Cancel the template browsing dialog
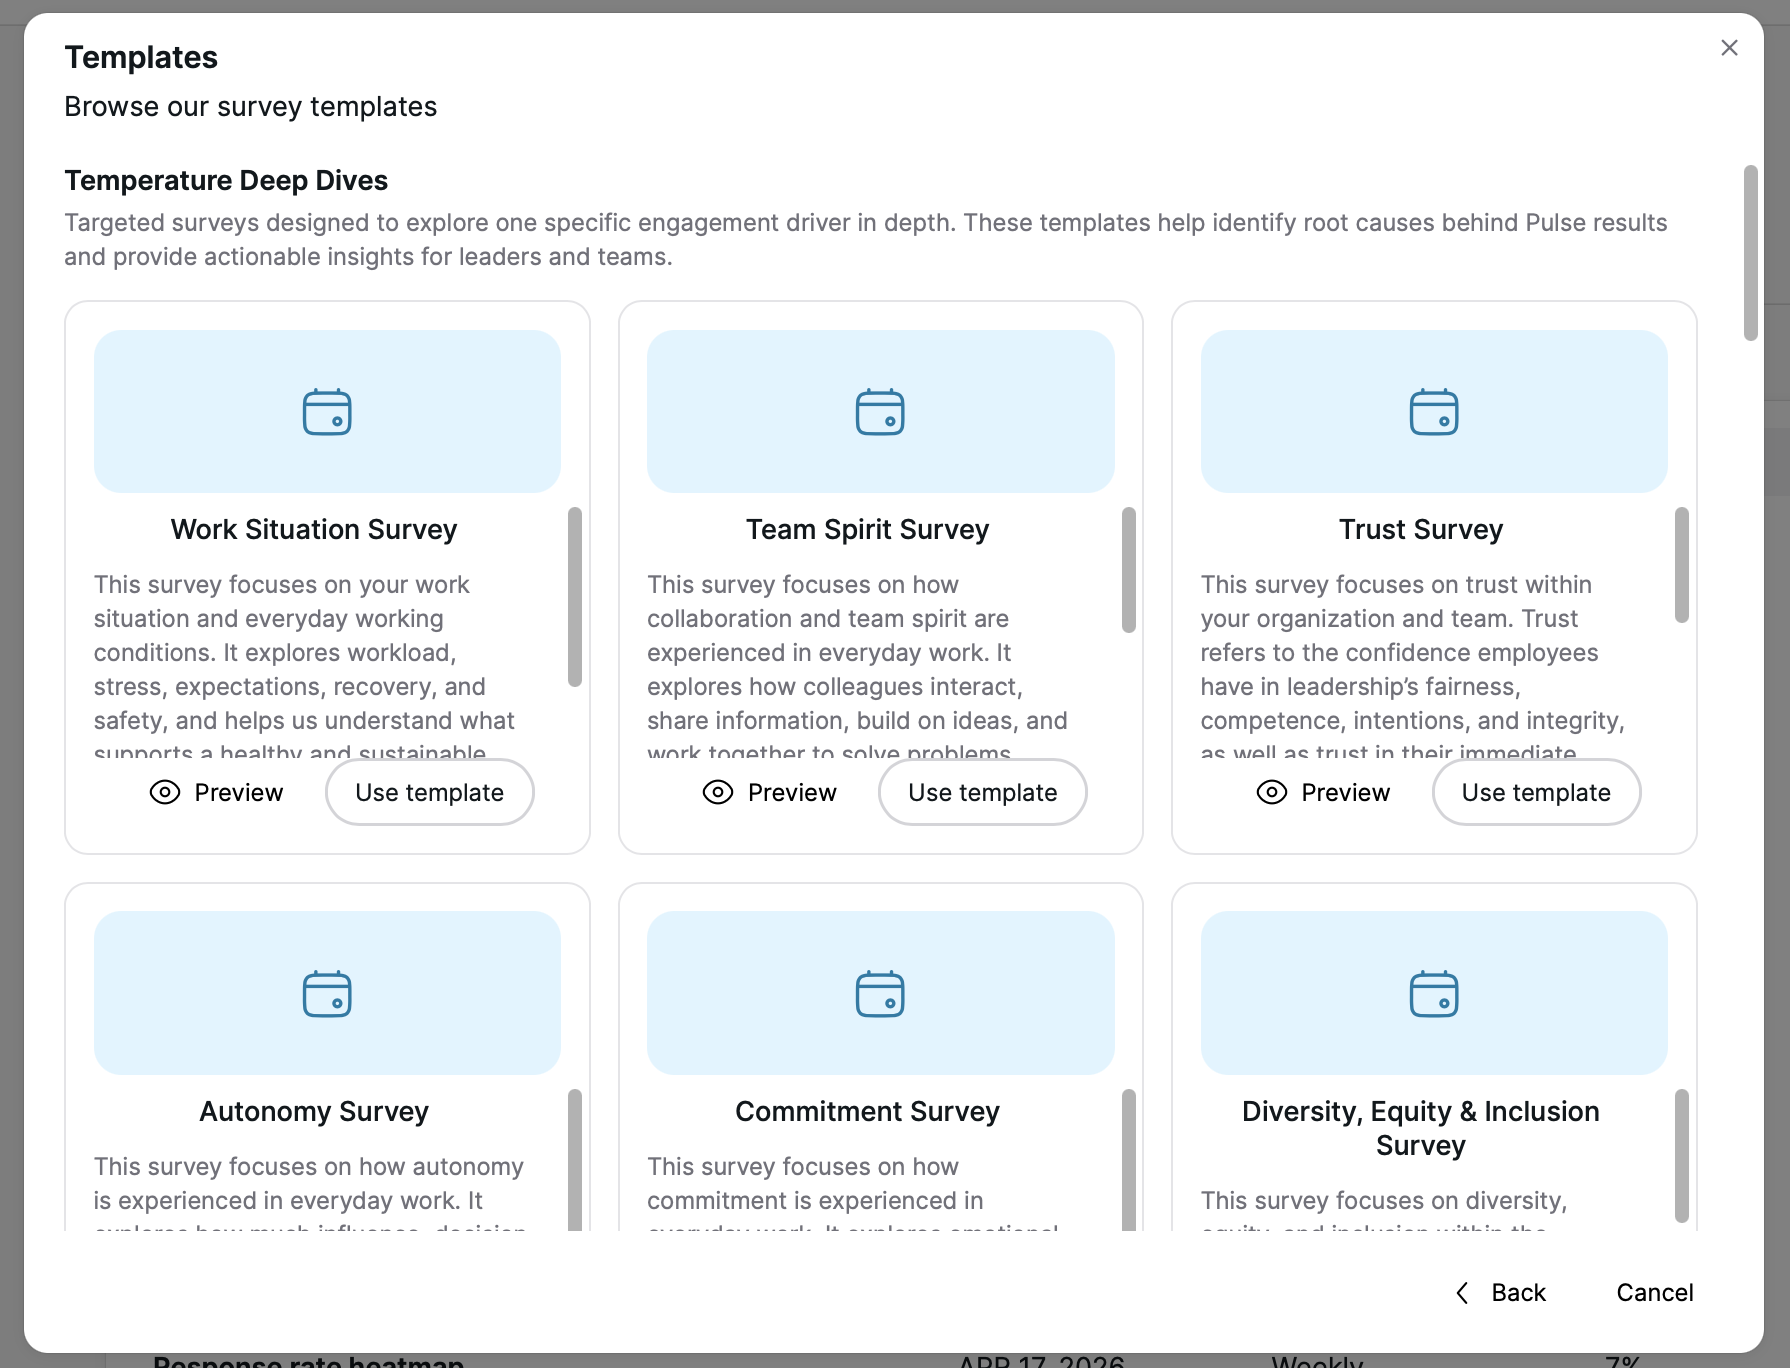Image resolution: width=1790 pixels, height=1368 pixels. click(1654, 1293)
